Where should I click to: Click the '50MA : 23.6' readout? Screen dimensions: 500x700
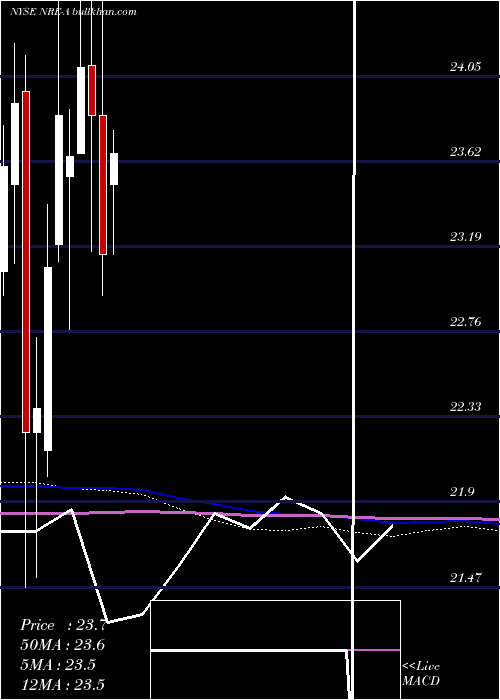click(62, 645)
